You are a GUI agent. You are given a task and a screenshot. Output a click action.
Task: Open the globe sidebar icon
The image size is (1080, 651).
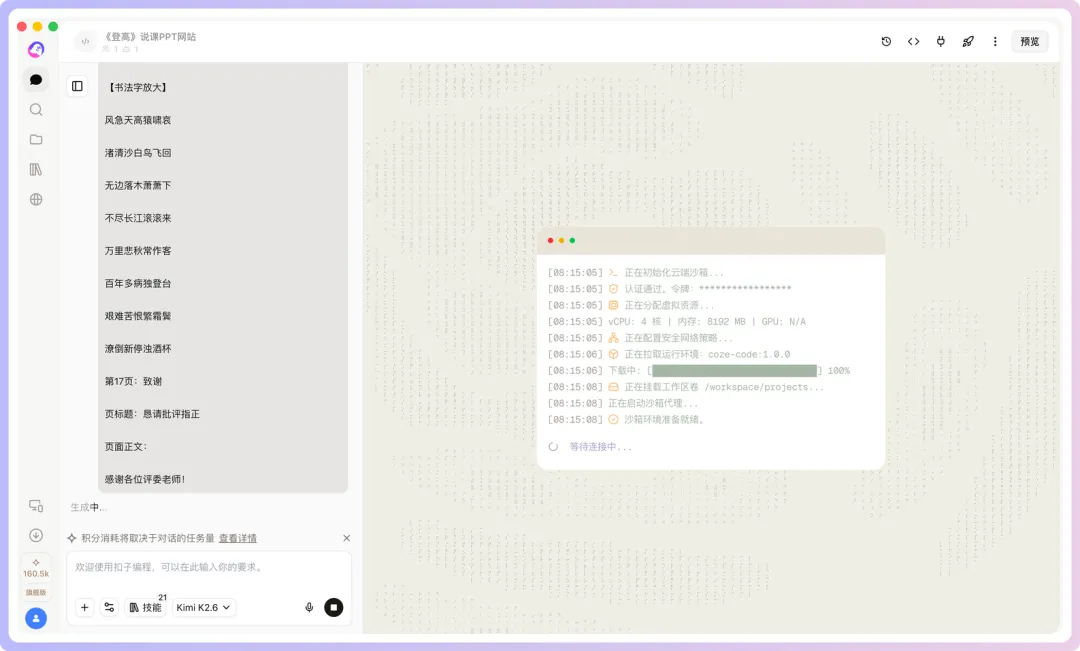36,199
